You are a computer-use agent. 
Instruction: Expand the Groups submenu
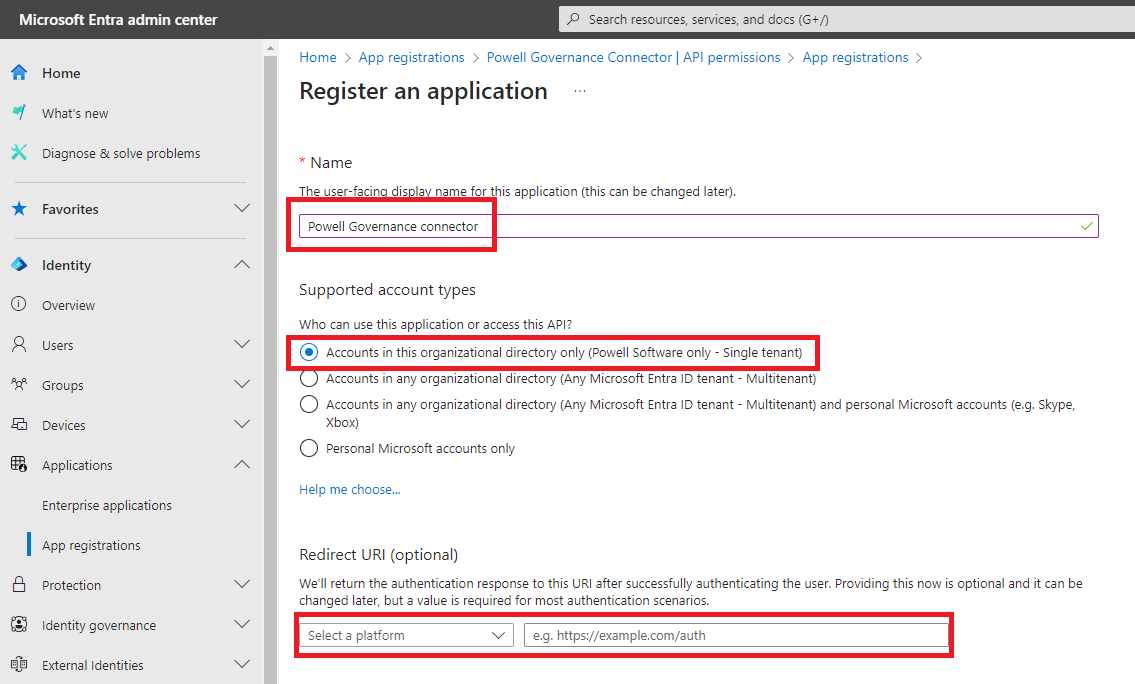(242, 384)
